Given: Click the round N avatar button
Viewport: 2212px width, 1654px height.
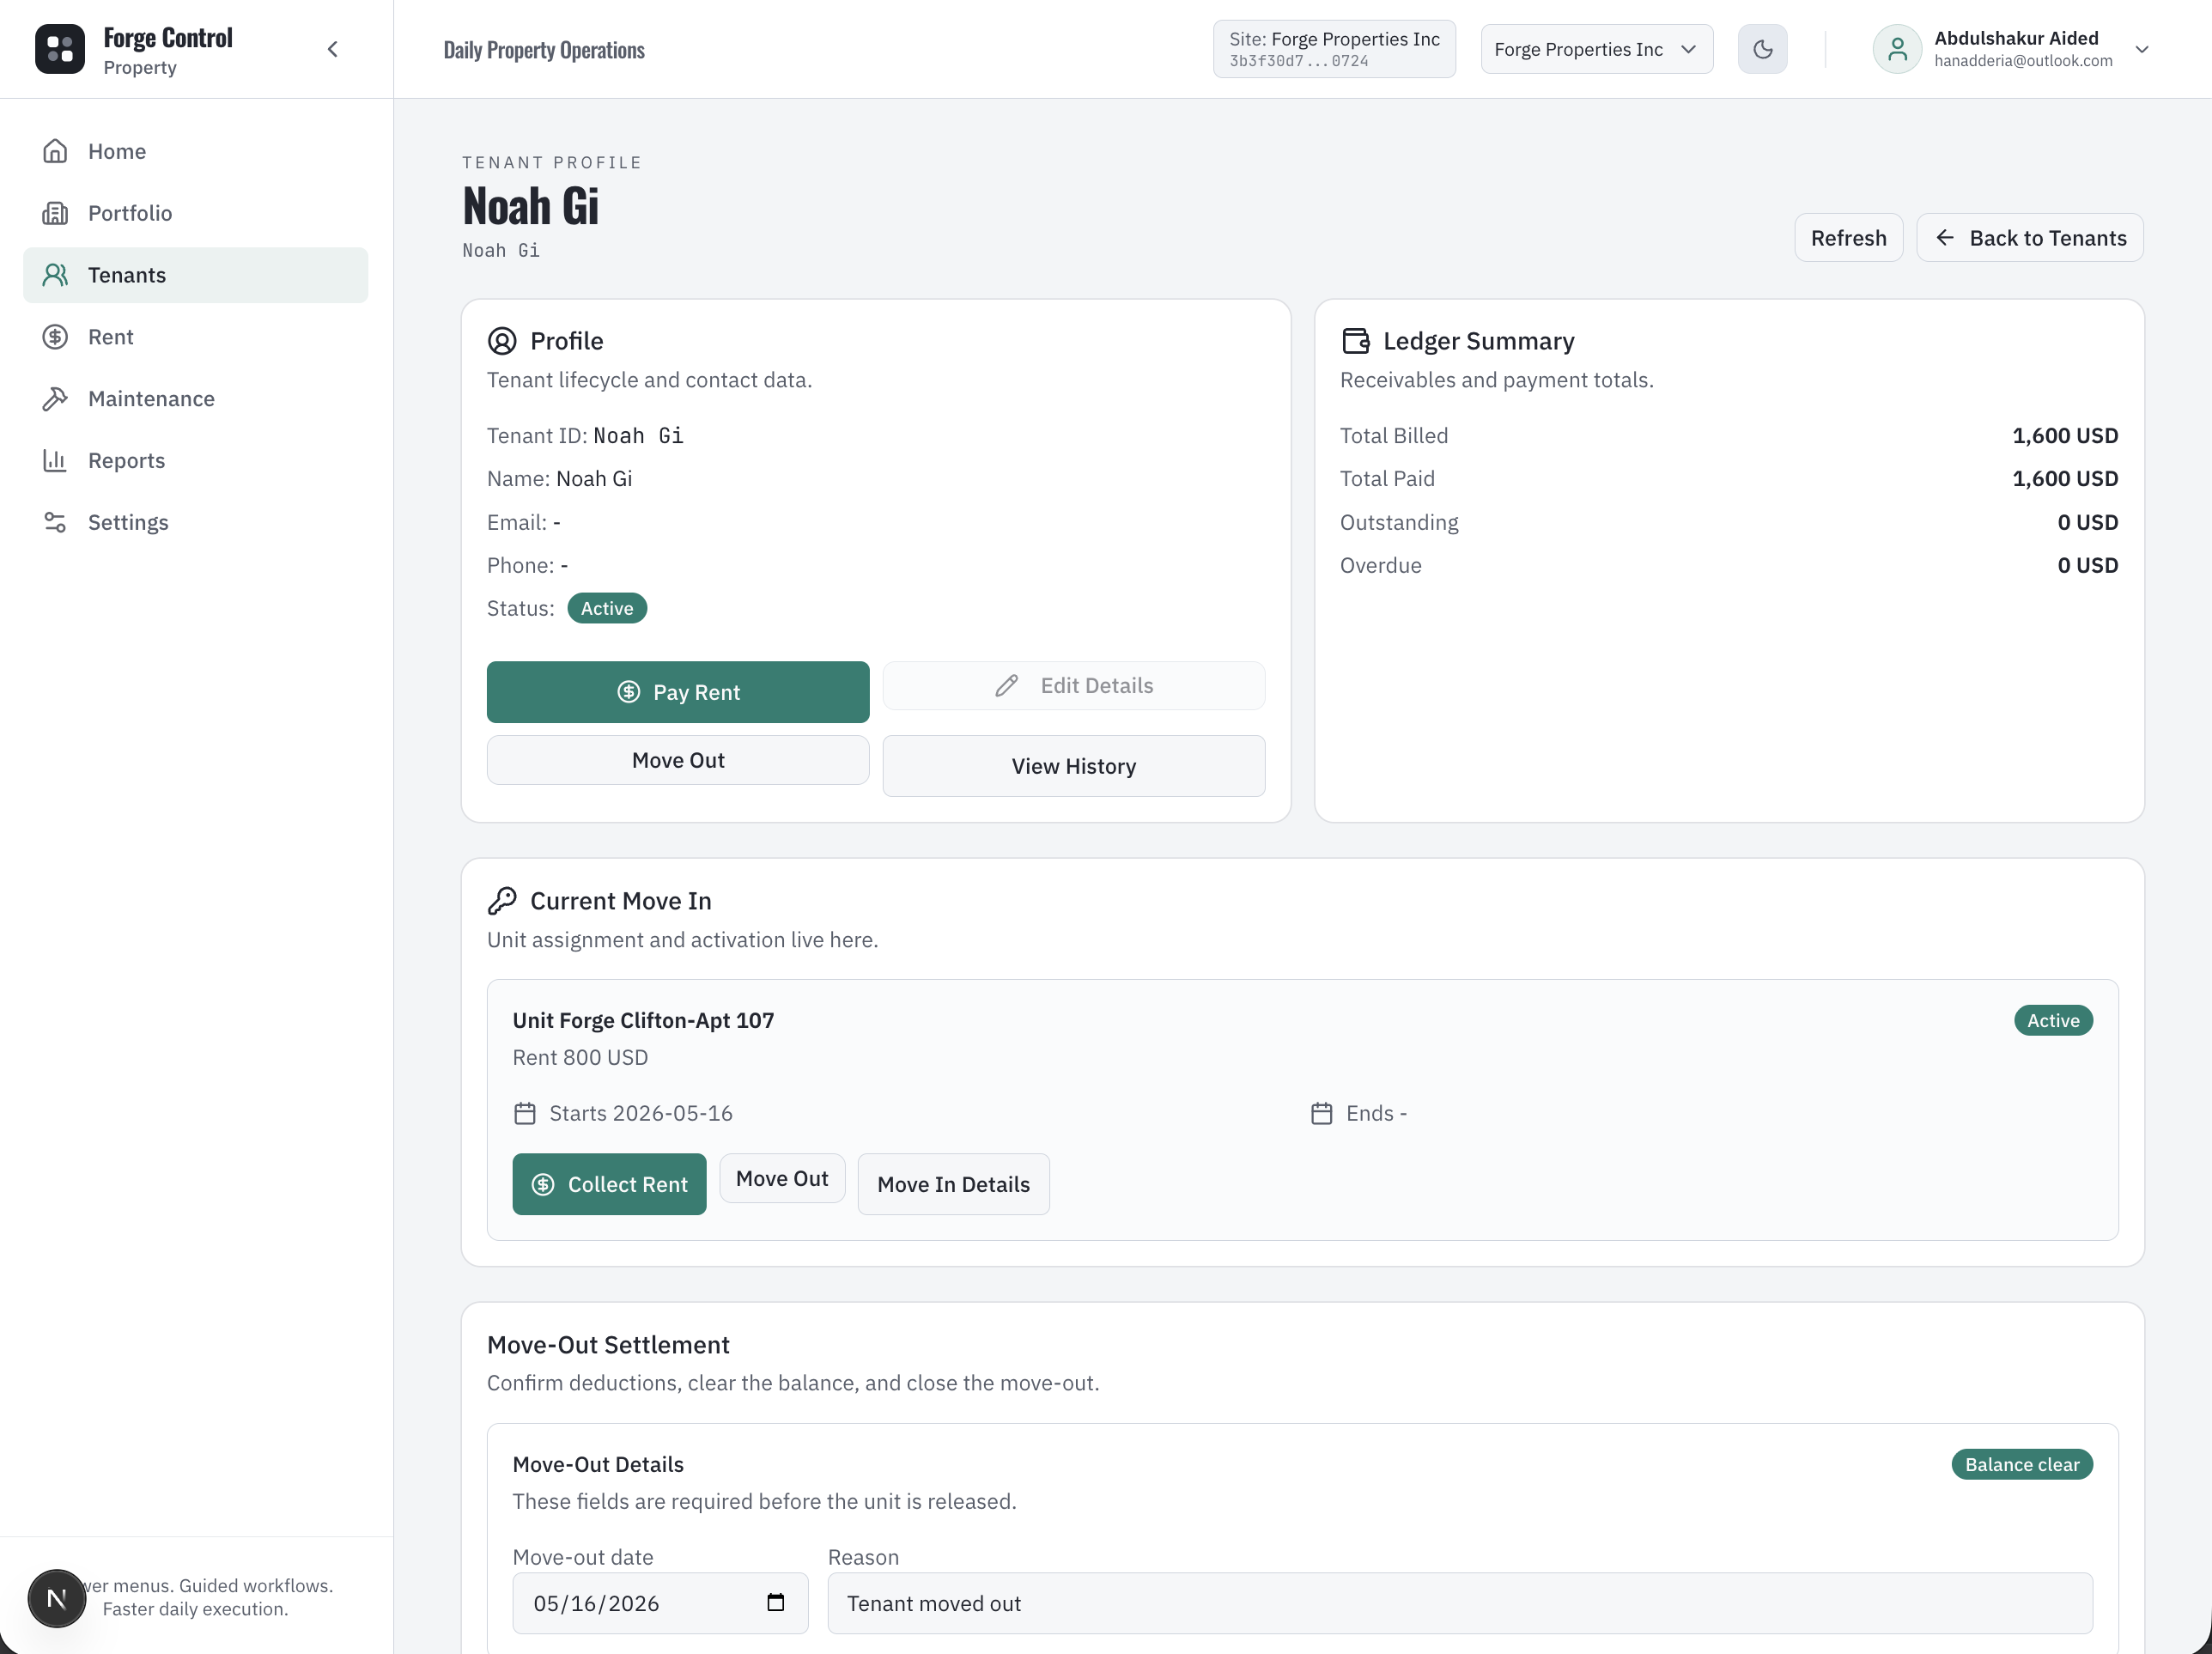Looking at the screenshot, I should tap(57, 1598).
